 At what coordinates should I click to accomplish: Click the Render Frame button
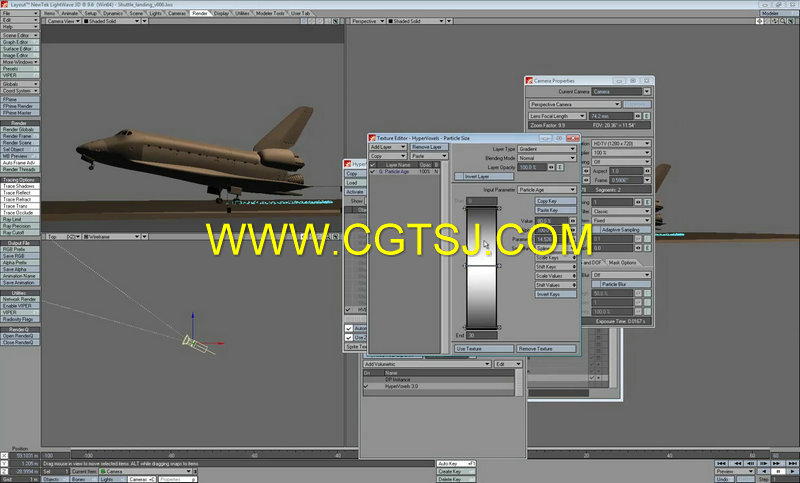point(20,136)
